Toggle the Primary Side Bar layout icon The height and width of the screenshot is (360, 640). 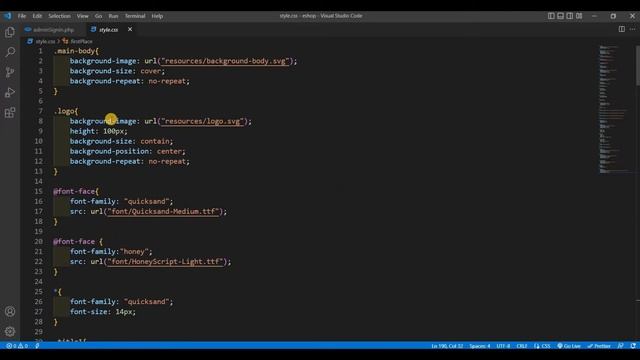[x=551, y=16]
